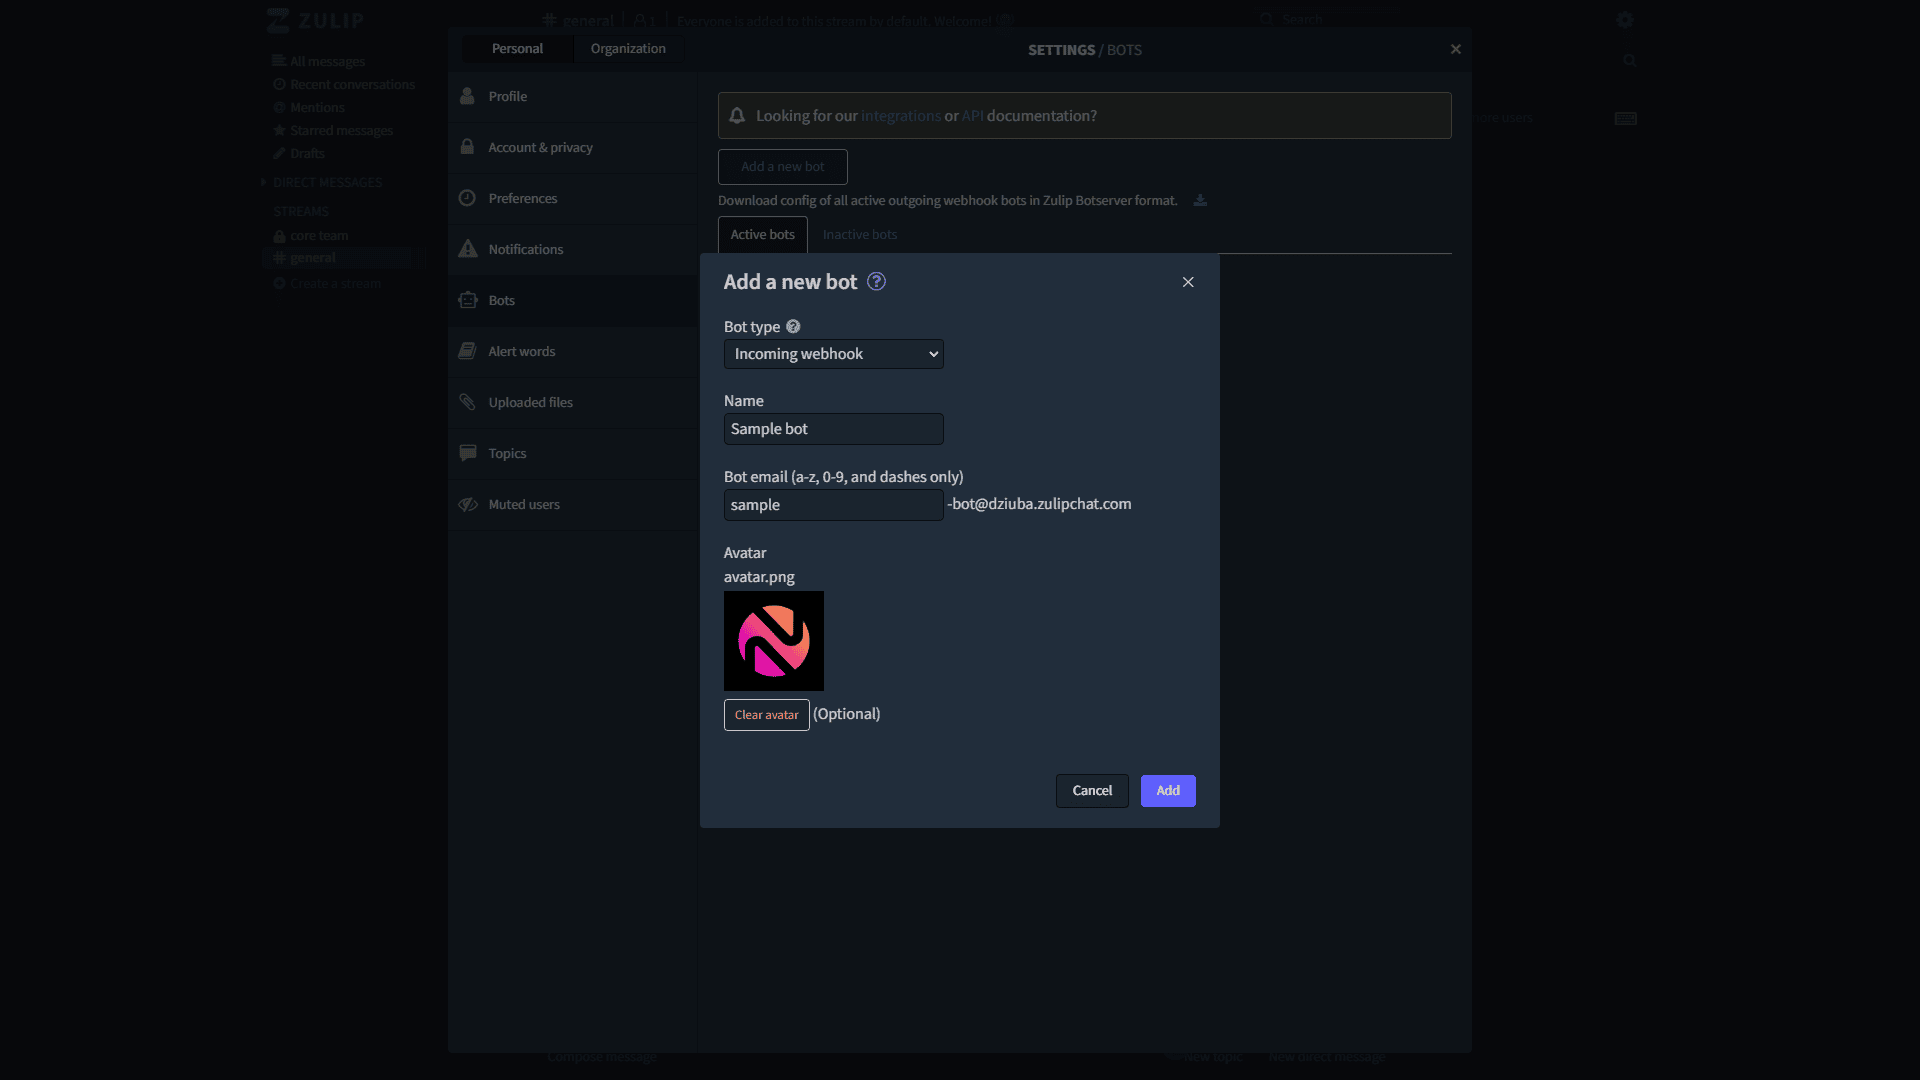Image resolution: width=1920 pixels, height=1080 pixels.
Task: Click the Notifications warning triangle icon
Action: [467, 249]
